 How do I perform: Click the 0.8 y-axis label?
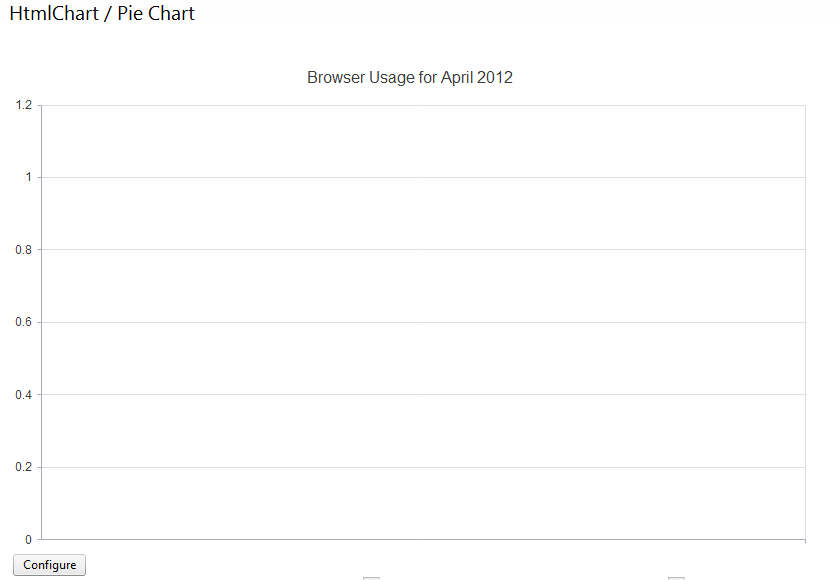(x=24, y=250)
